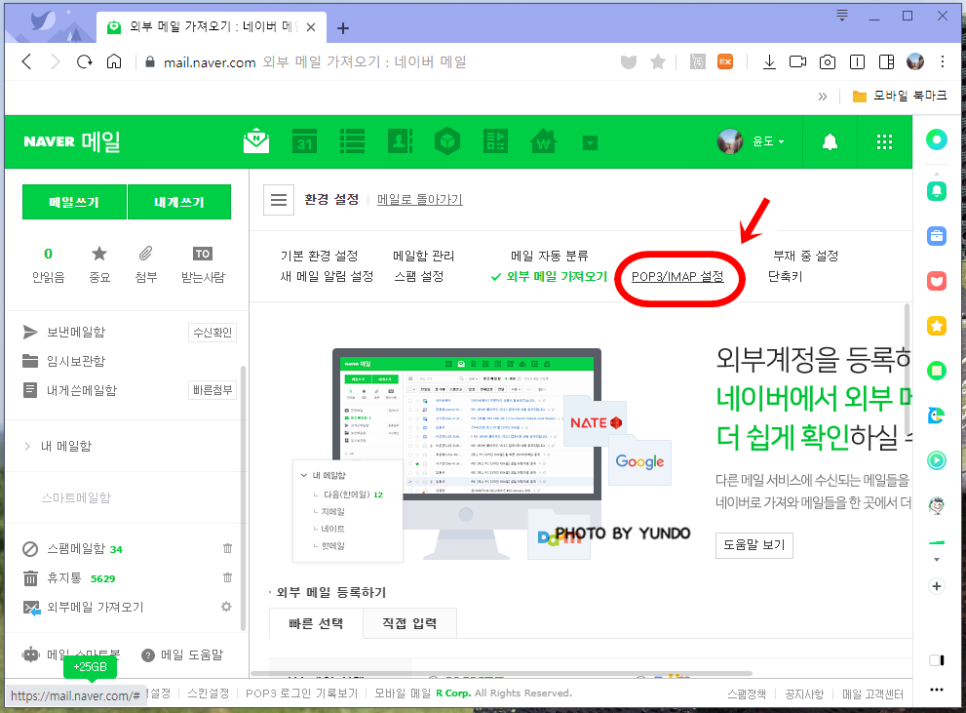The image size is (966, 713).
Task: Click 메일로 돌아가기 link
Action: tap(420, 200)
